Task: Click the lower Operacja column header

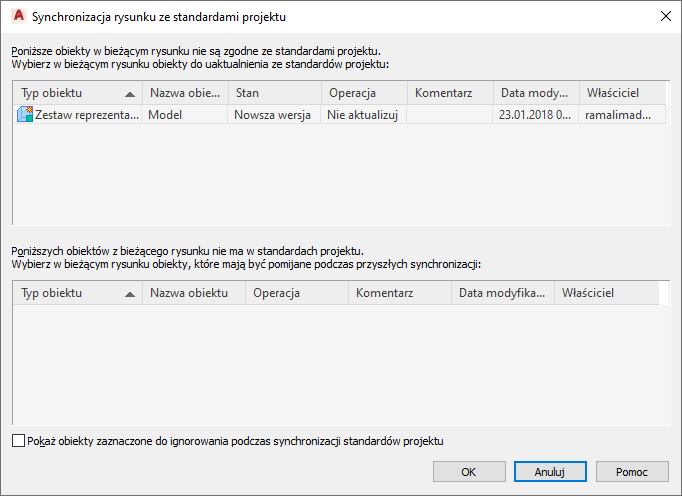Action: [x=296, y=293]
